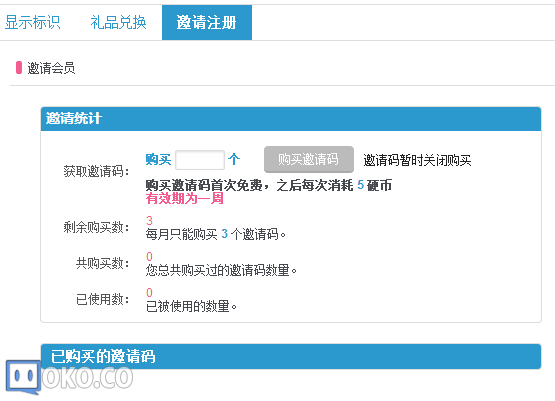Click the remaining purchase count number 3

[149, 220]
